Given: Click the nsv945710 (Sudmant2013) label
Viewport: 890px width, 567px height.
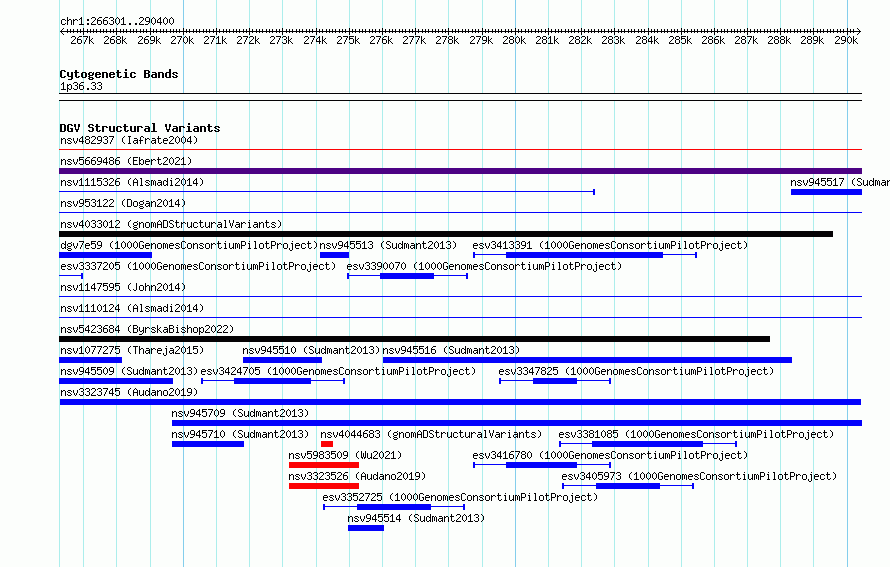Looking at the screenshot, I should 240,434.
